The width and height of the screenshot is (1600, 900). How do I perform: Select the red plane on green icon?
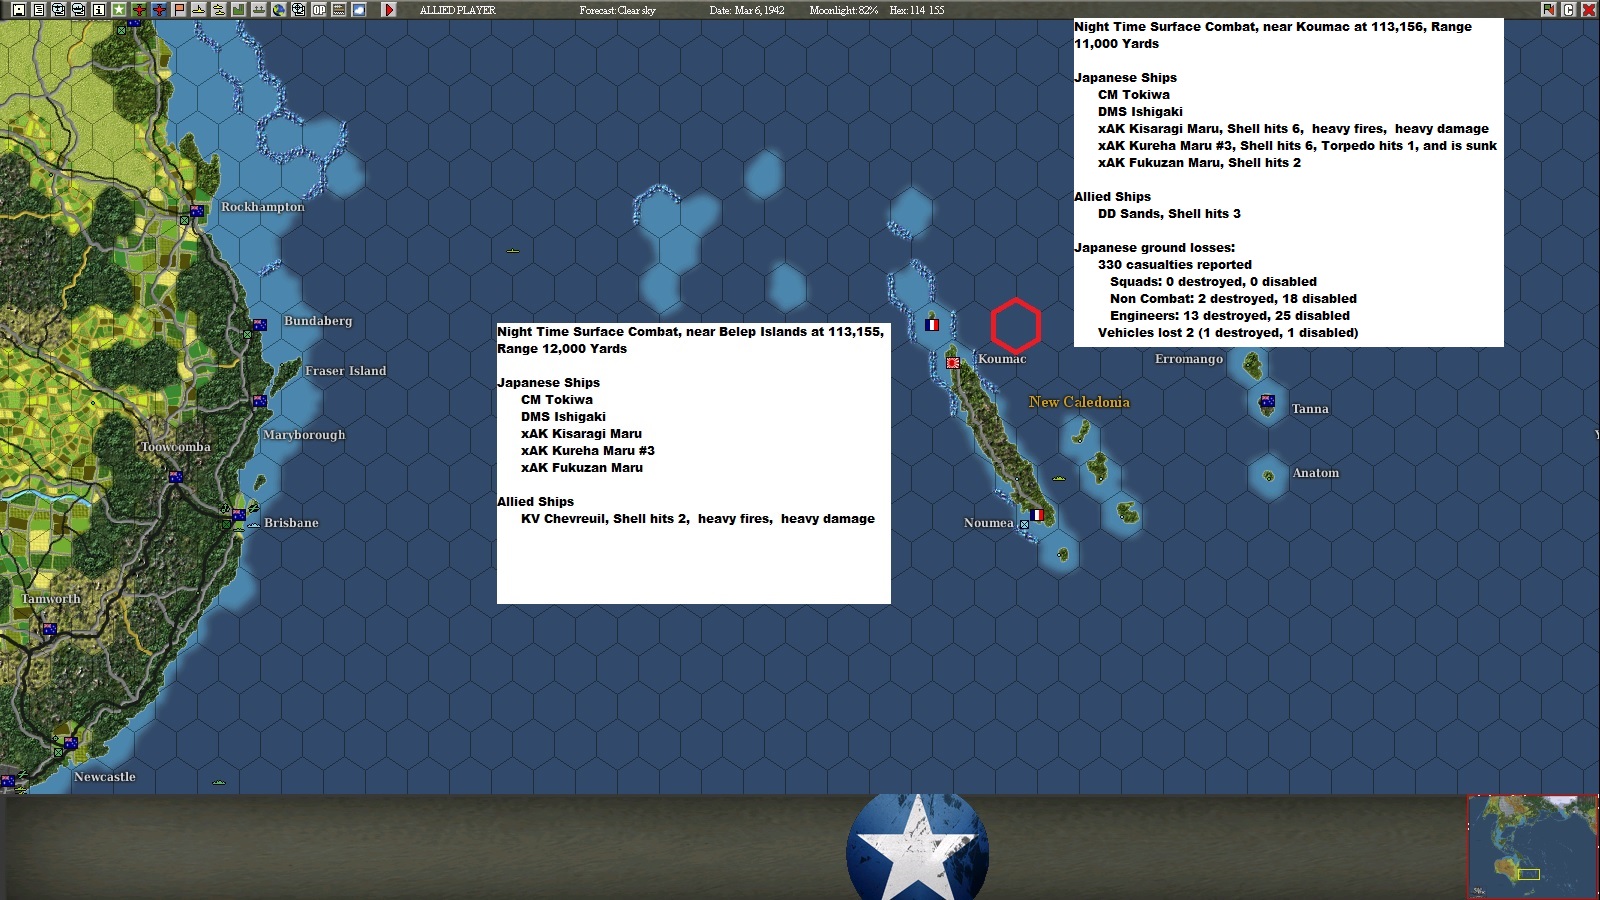(x=138, y=10)
